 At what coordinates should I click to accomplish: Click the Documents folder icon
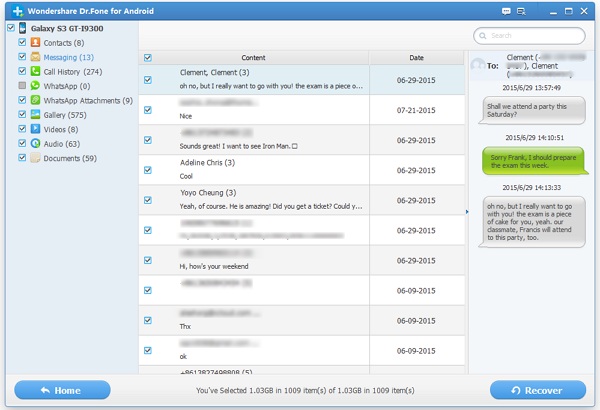pos(35,158)
